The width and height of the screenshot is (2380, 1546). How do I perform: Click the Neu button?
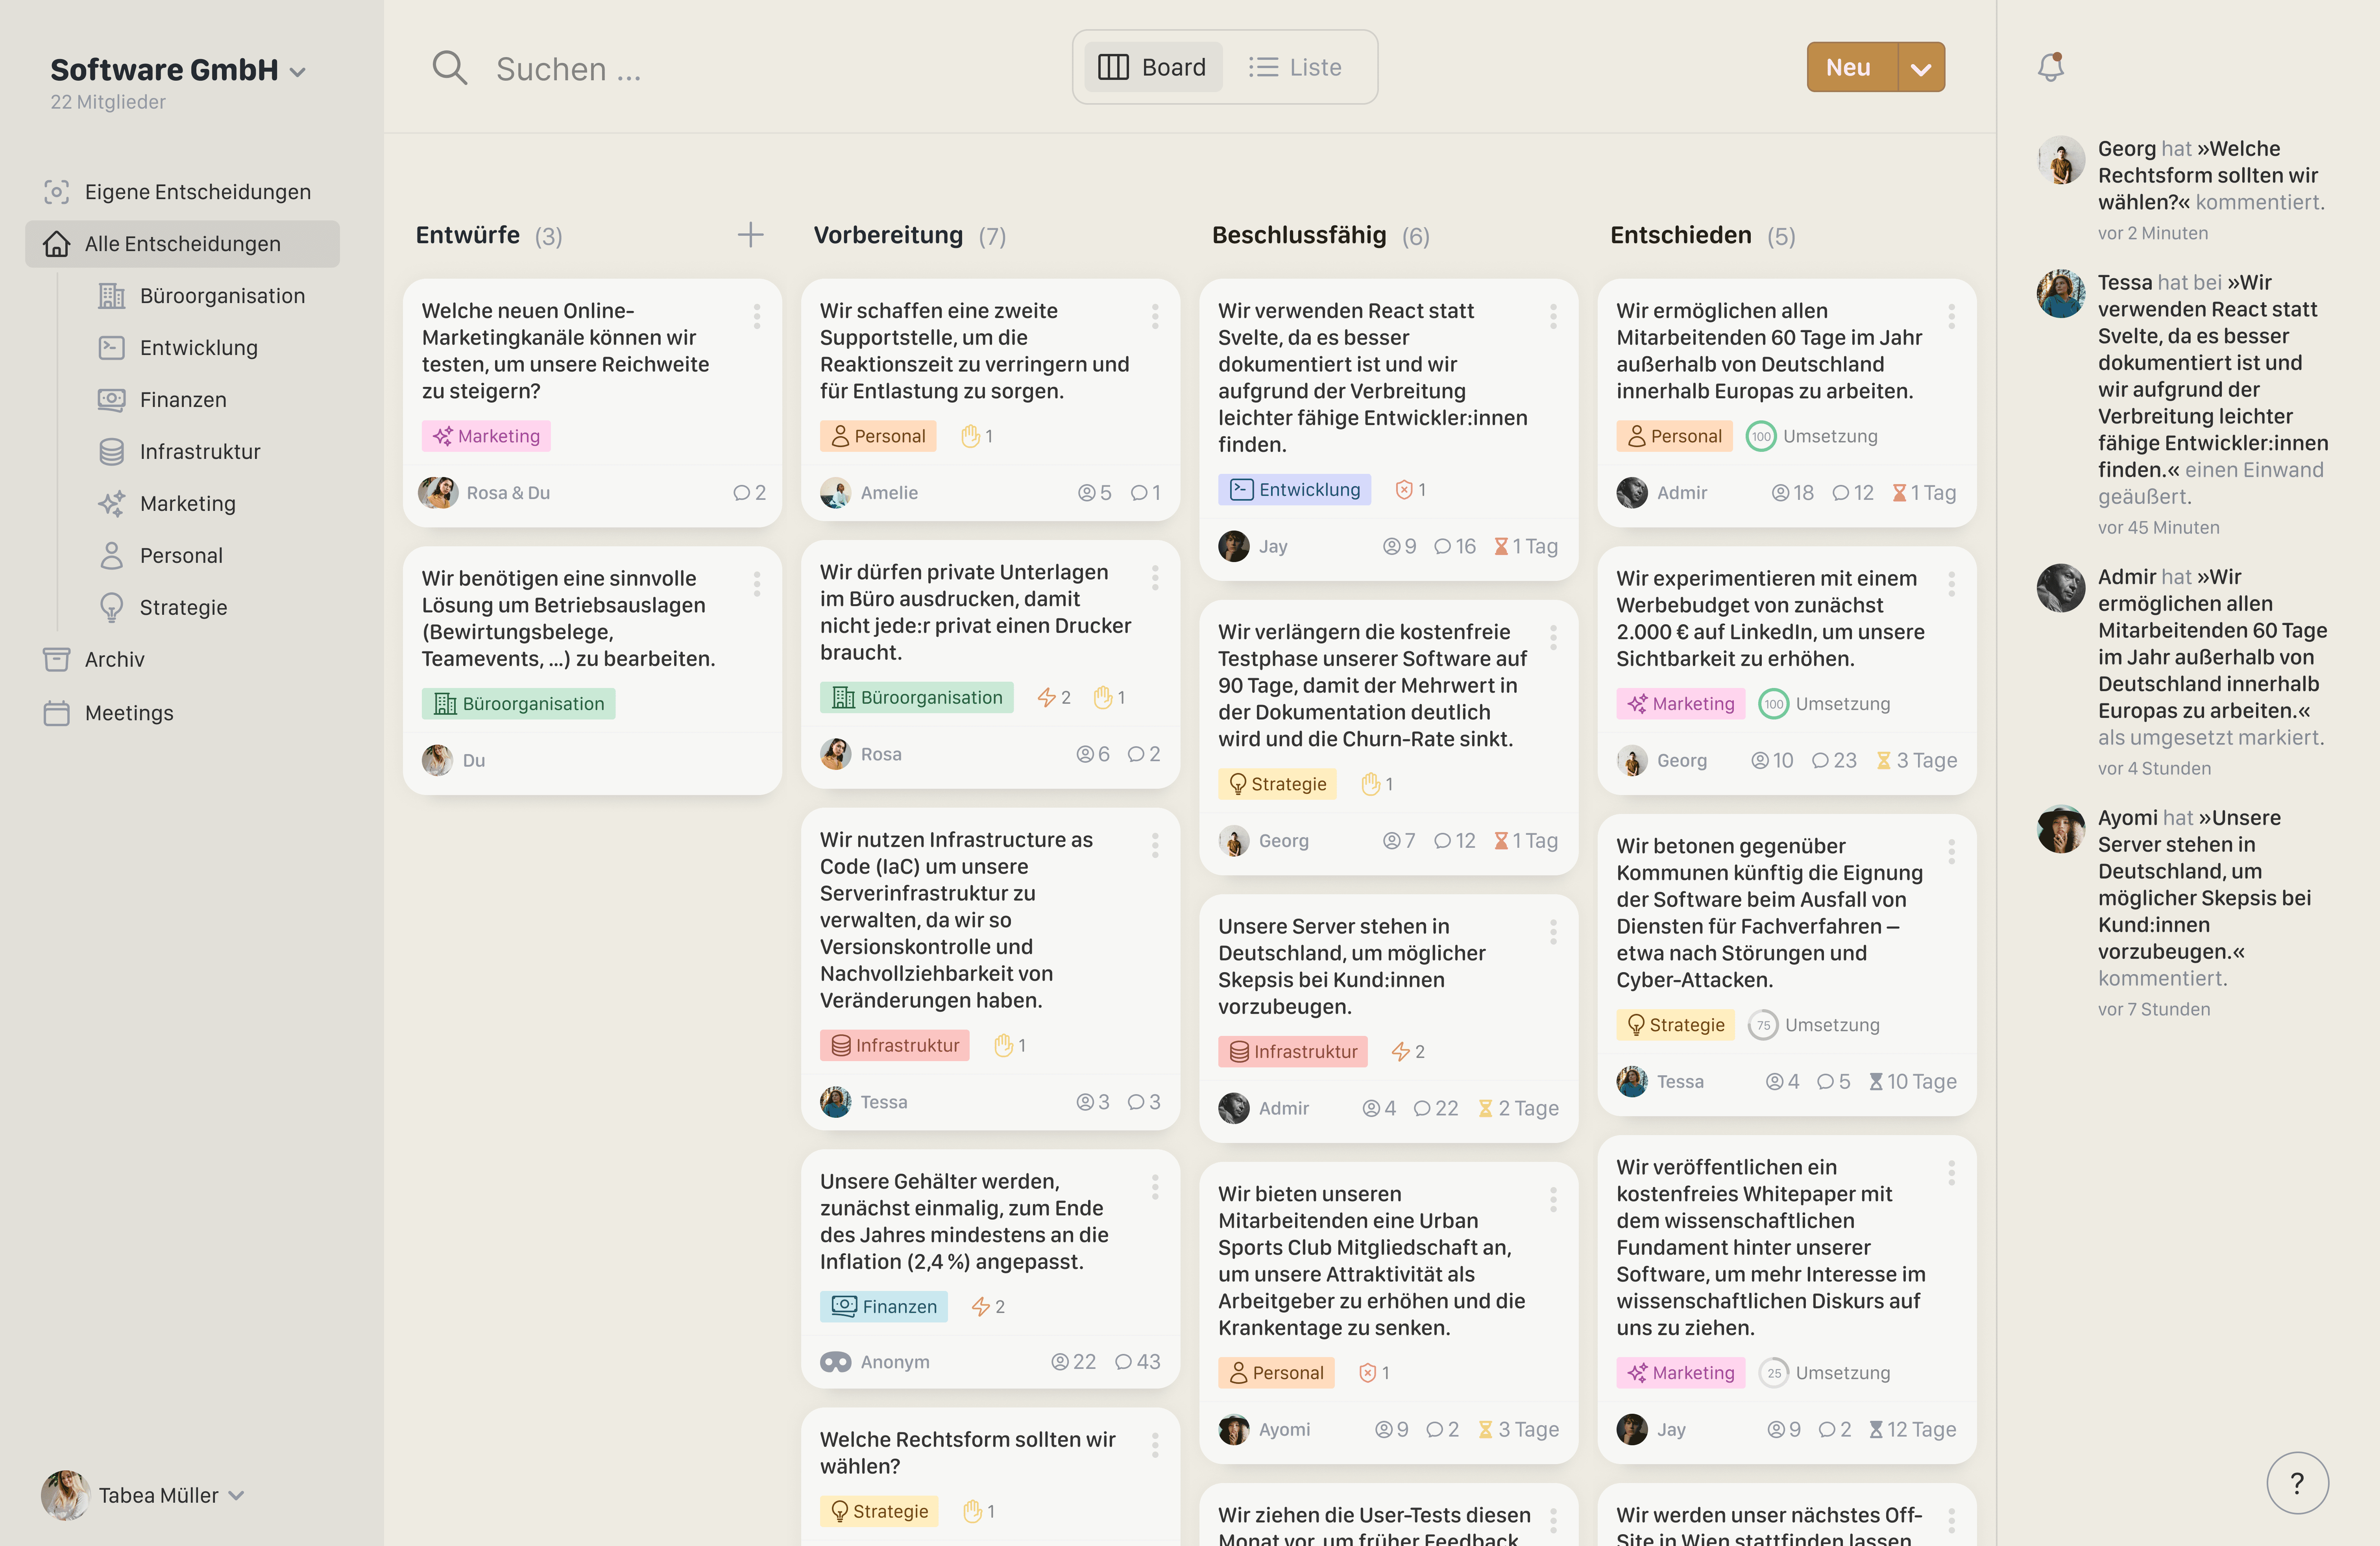pos(1852,67)
